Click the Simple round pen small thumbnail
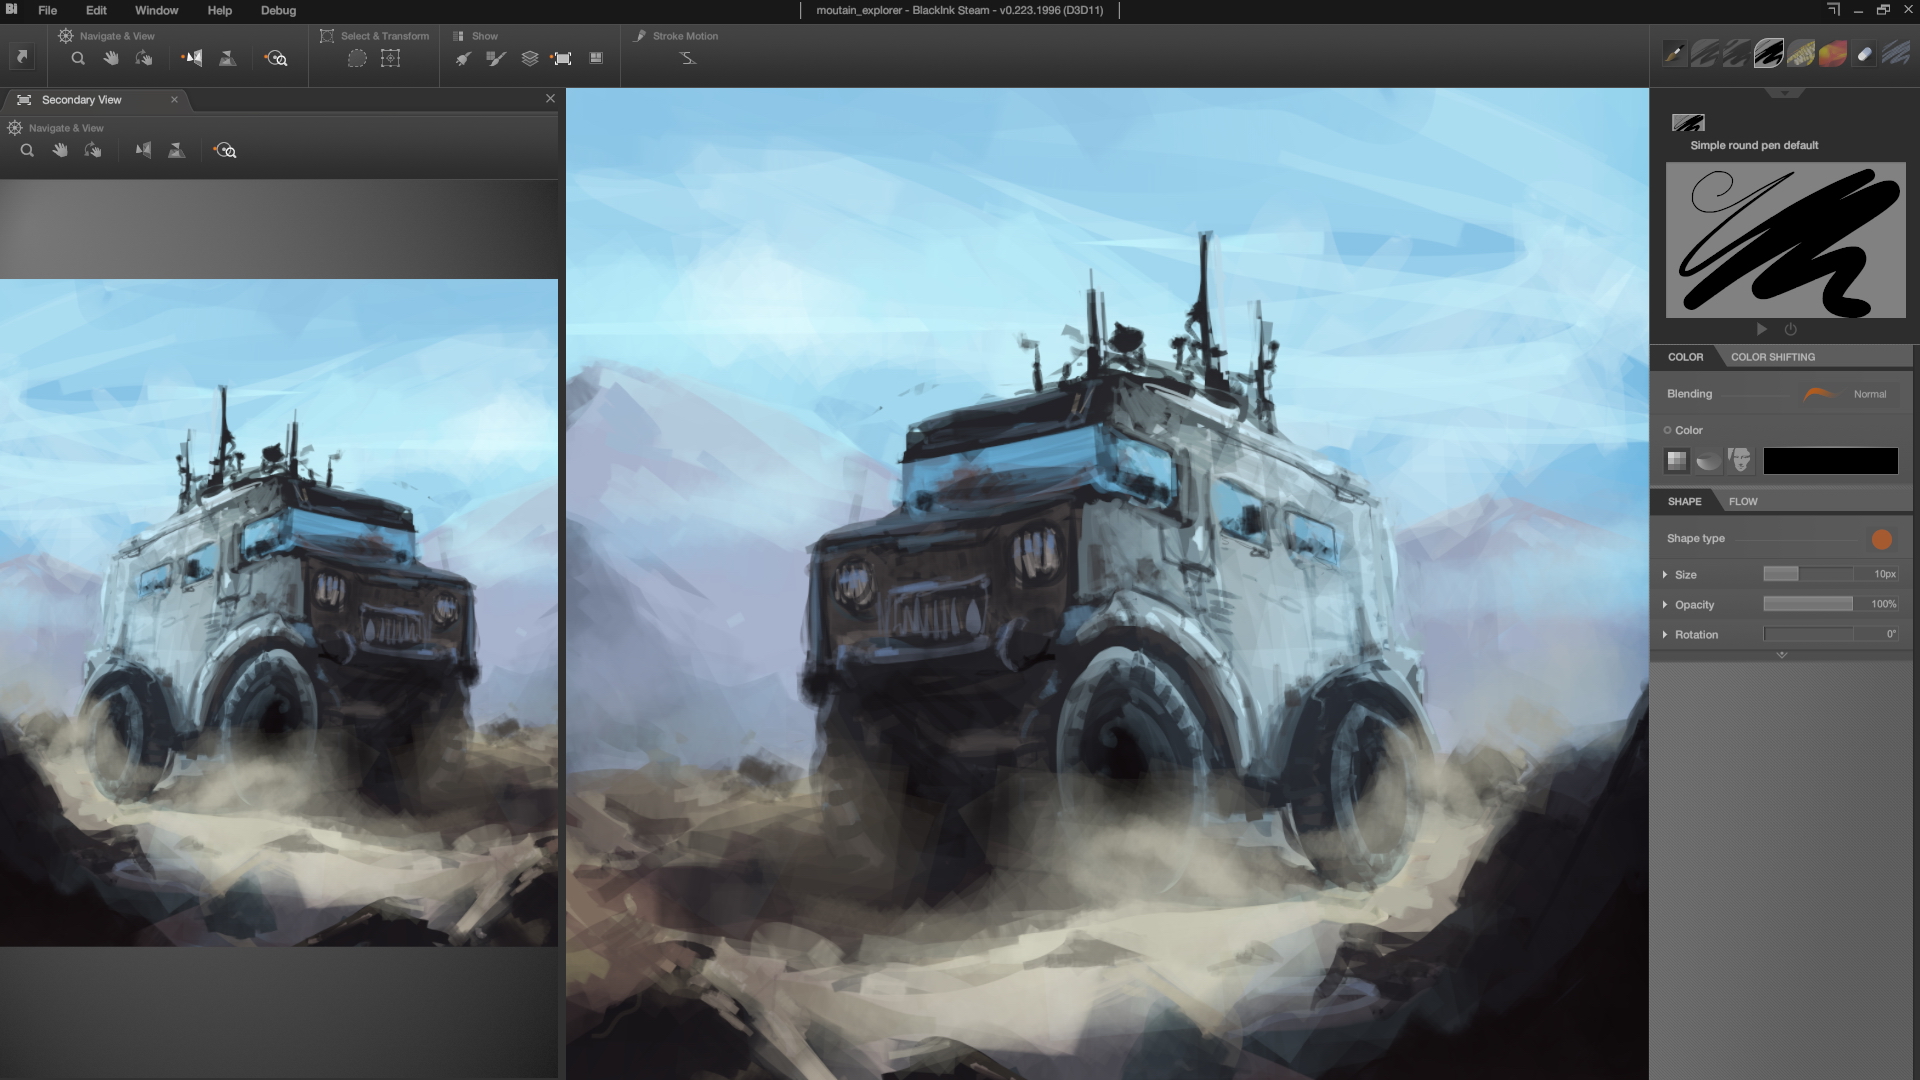The image size is (1920, 1080). click(x=1688, y=123)
